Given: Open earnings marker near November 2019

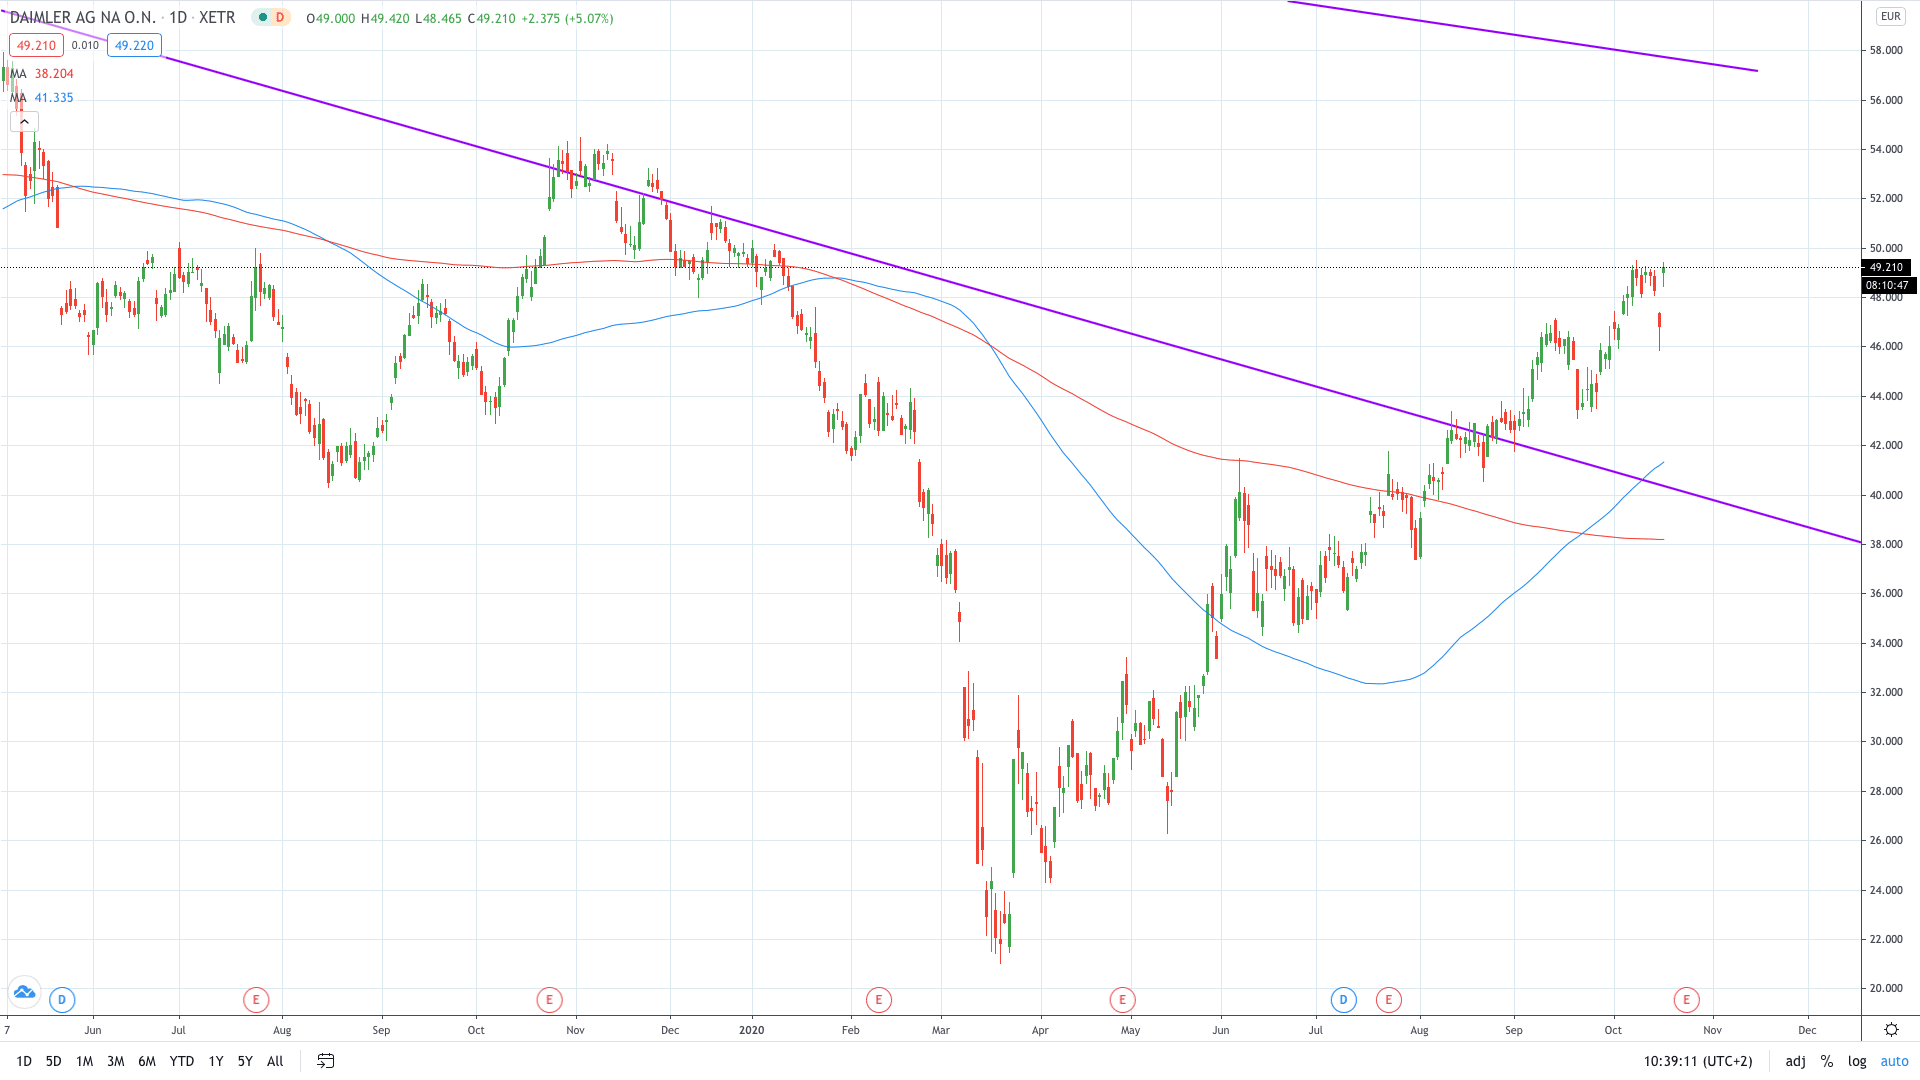Looking at the screenshot, I should (x=549, y=999).
